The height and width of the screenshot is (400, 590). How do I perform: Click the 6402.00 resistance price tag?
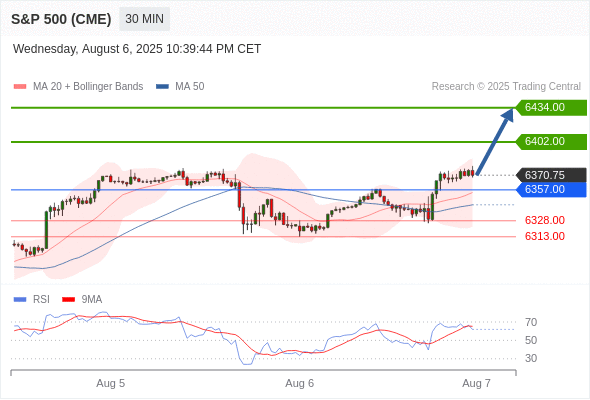coord(551,141)
